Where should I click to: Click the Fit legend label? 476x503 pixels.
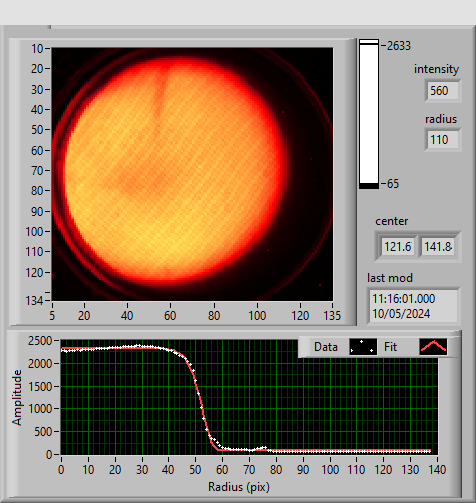[x=390, y=347]
